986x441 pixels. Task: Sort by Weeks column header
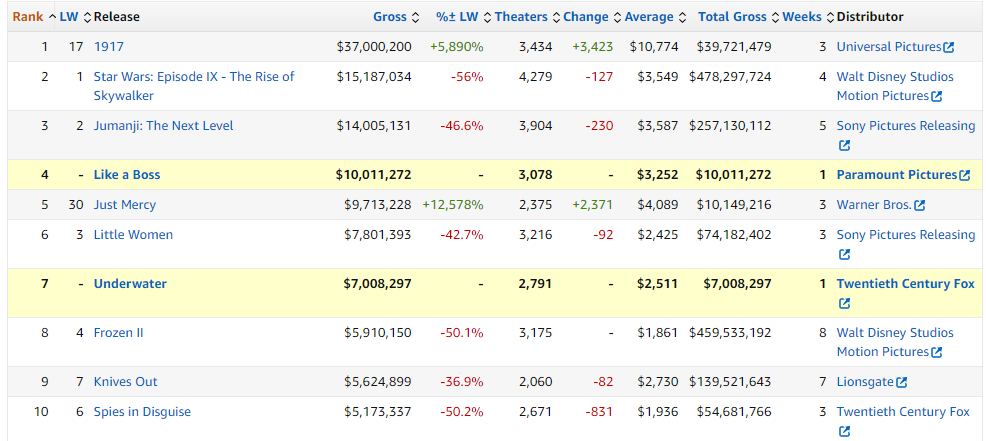click(x=802, y=17)
